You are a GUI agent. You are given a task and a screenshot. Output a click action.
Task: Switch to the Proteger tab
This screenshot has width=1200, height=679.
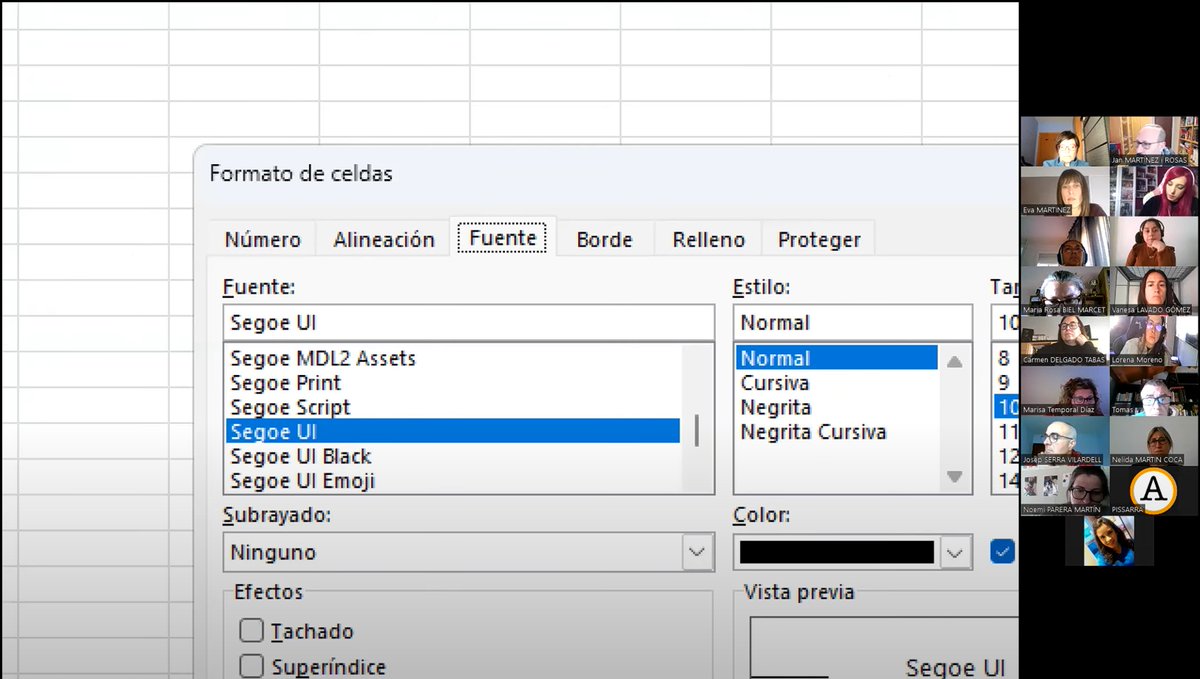click(x=819, y=239)
